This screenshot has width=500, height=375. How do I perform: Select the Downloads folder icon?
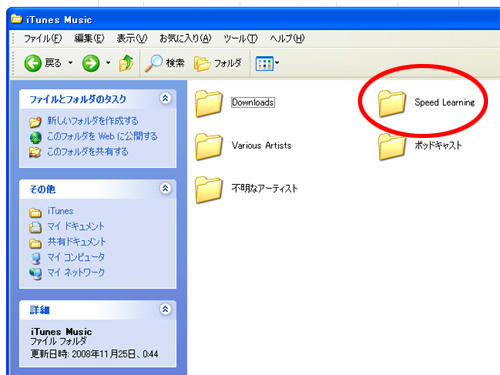(x=209, y=103)
